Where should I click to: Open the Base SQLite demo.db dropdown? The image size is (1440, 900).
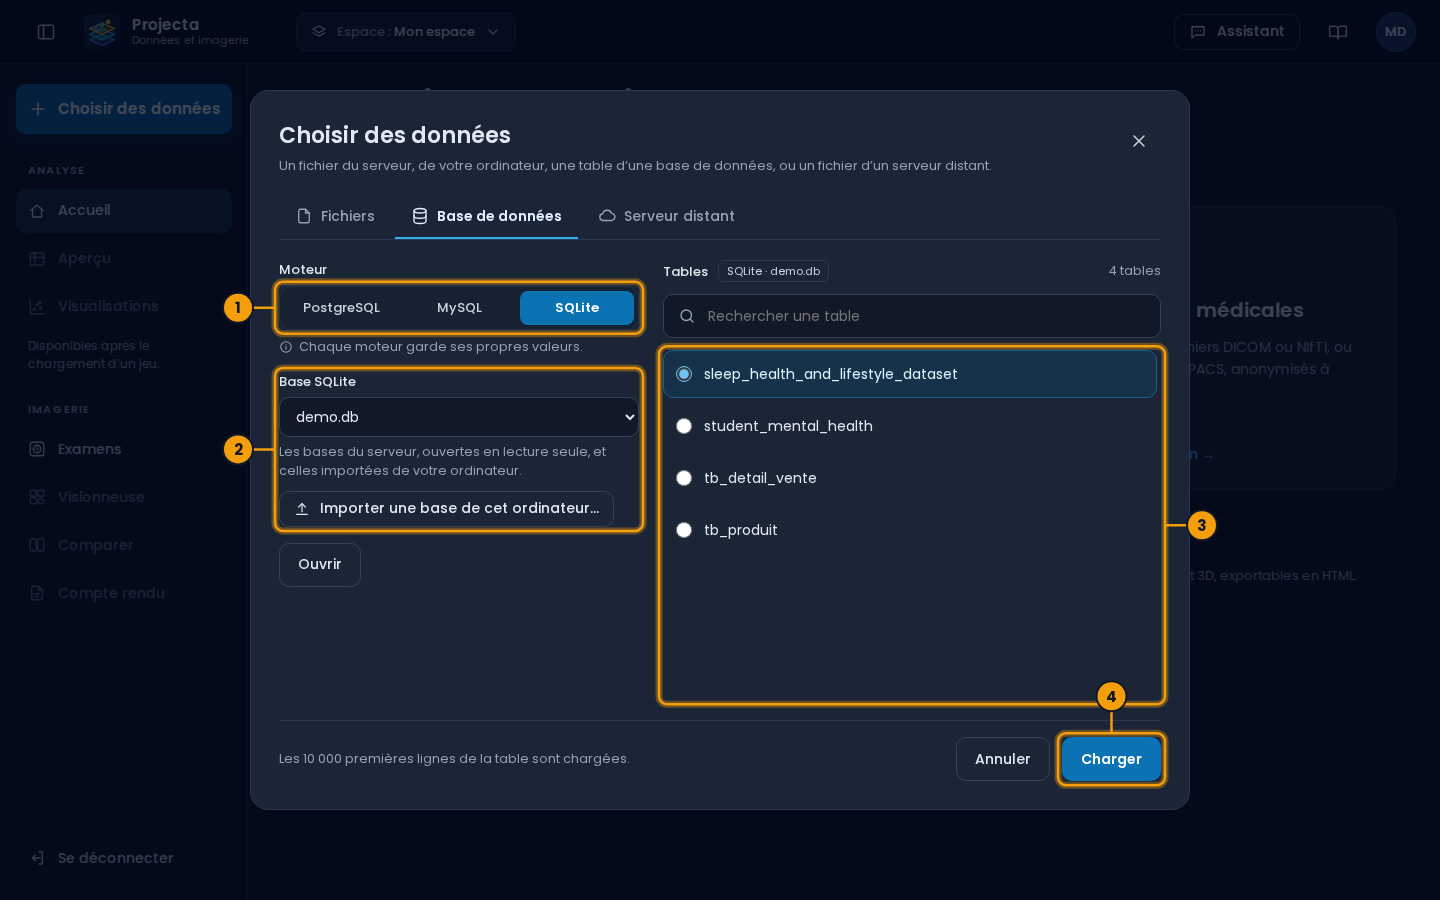click(459, 417)
